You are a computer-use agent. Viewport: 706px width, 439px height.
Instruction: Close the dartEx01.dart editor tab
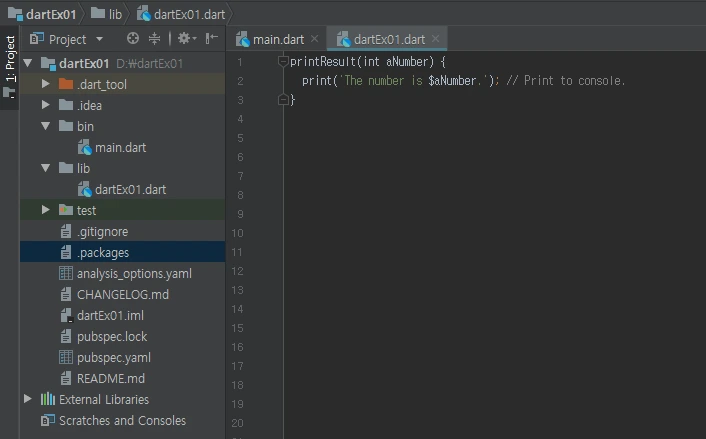(435, 39)
